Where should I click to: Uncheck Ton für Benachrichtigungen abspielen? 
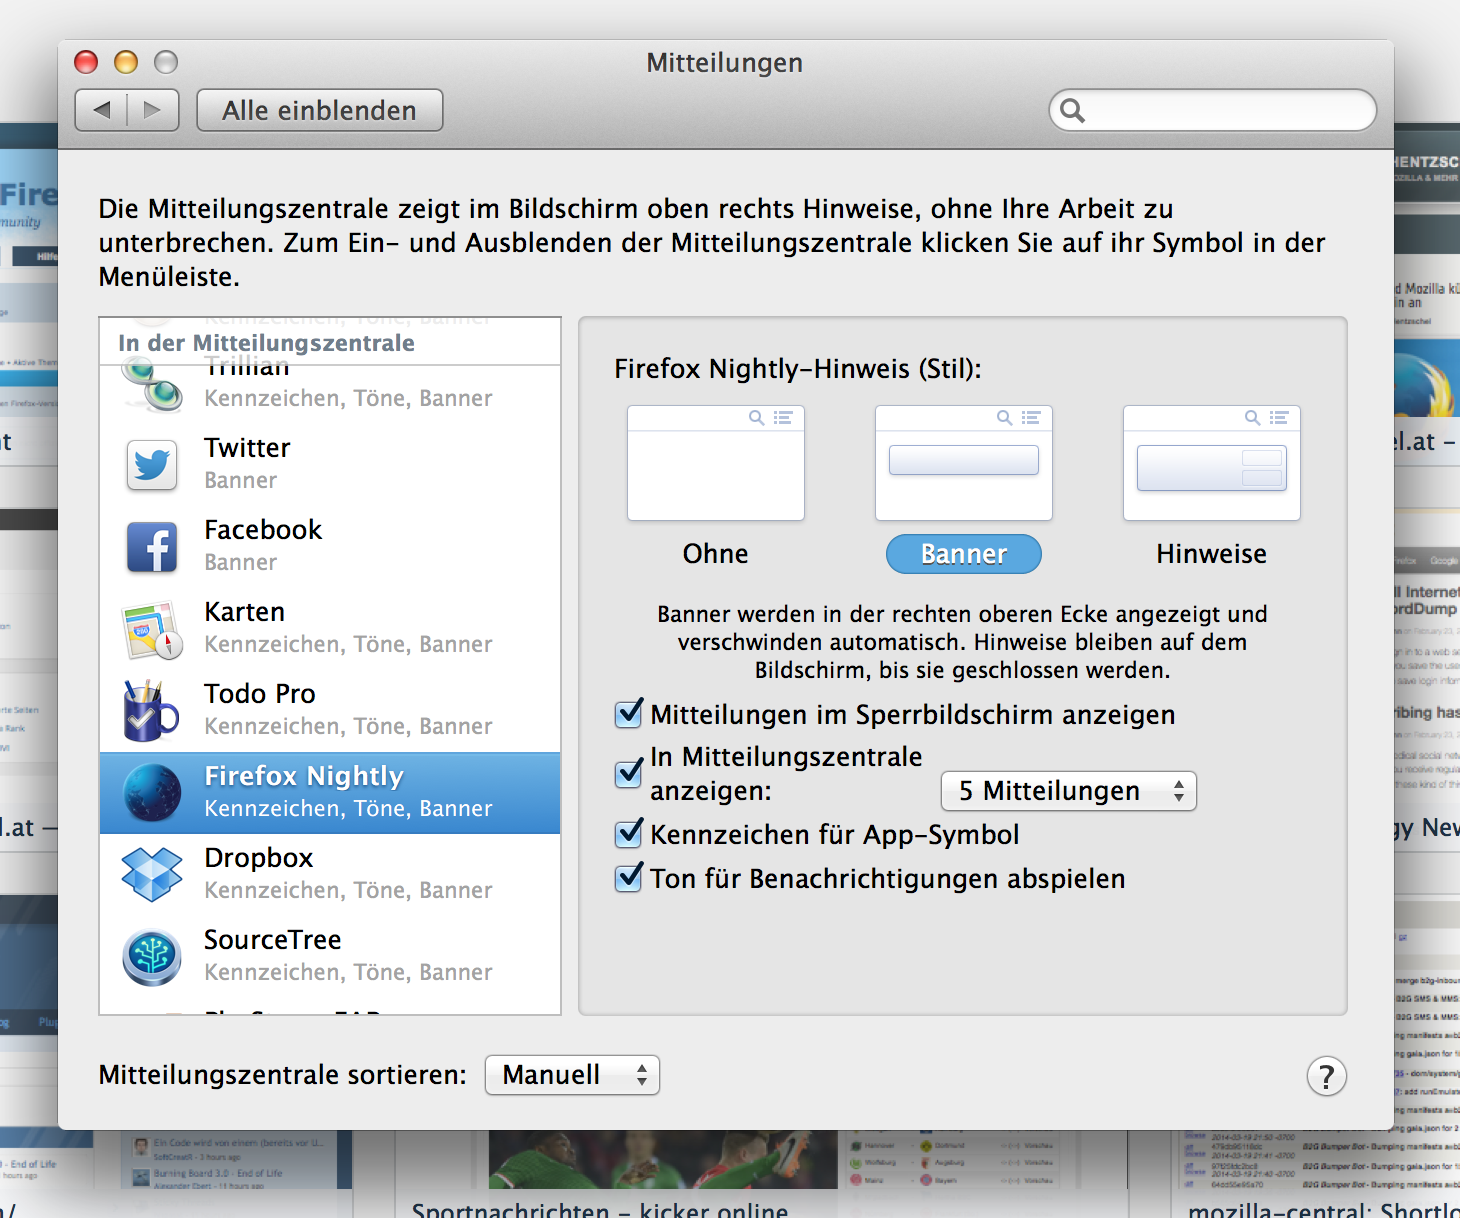[x=629, y=877]
